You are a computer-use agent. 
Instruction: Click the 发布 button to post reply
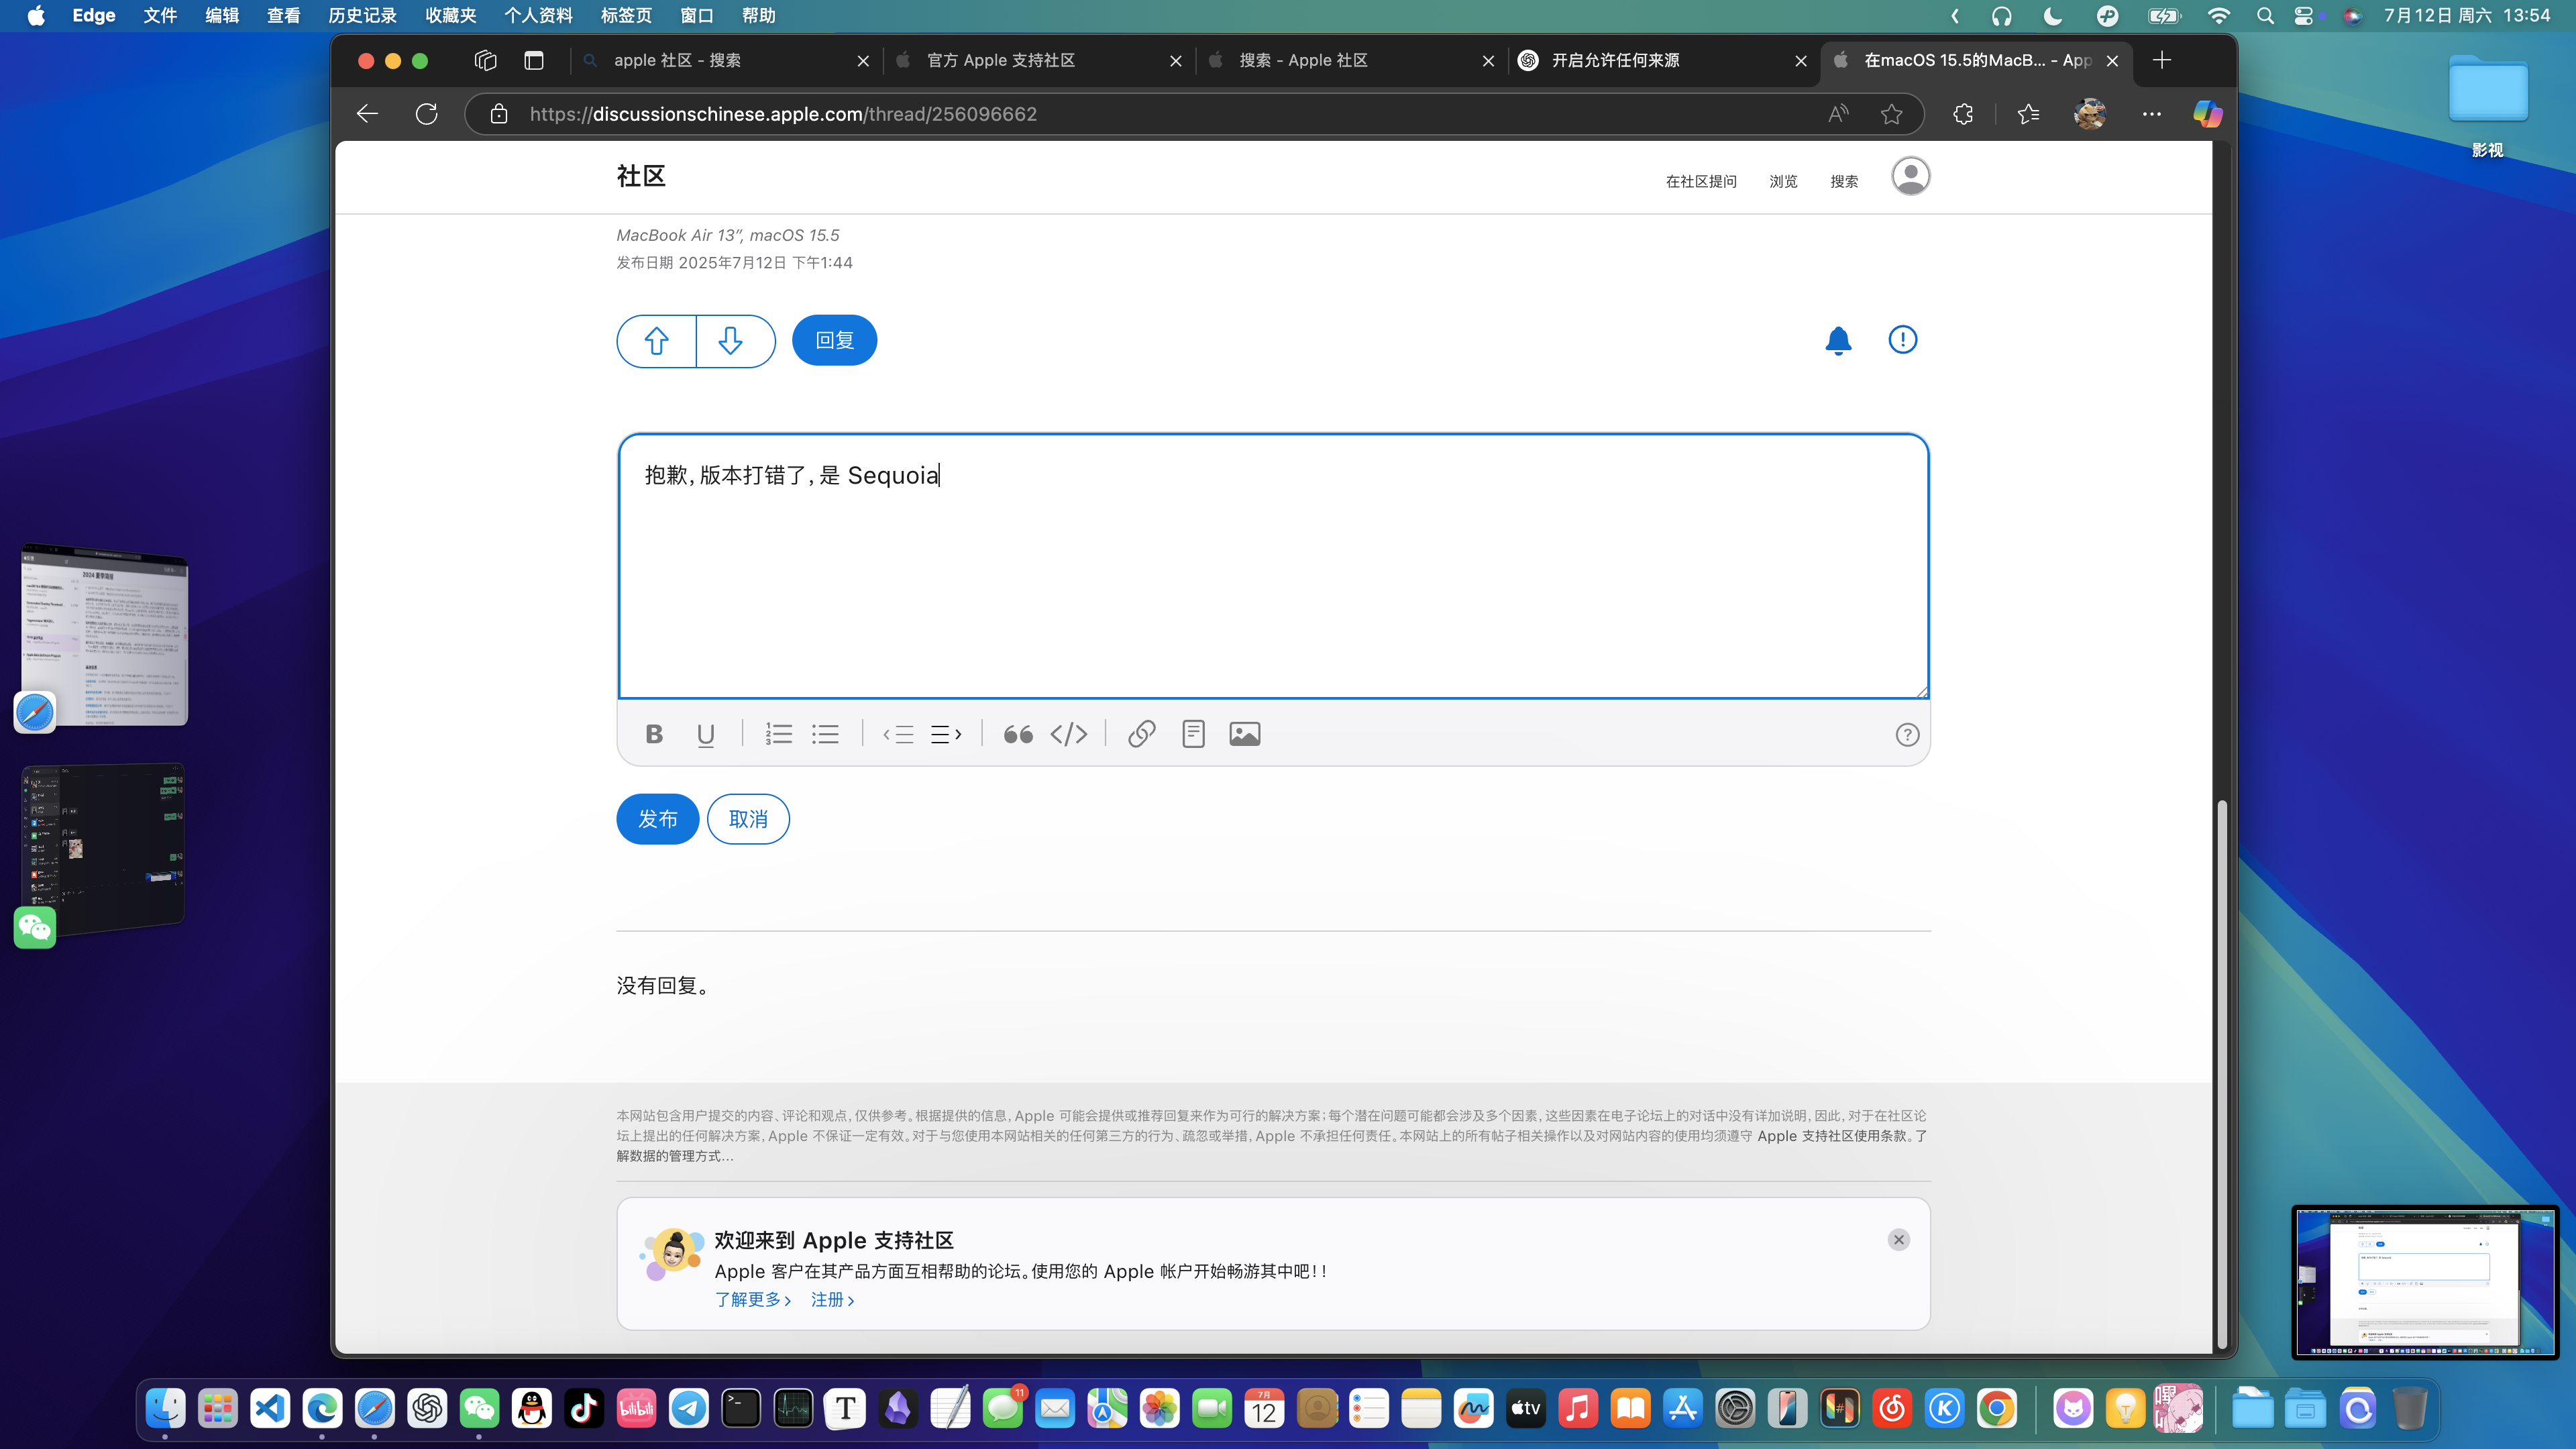point(657,819)
